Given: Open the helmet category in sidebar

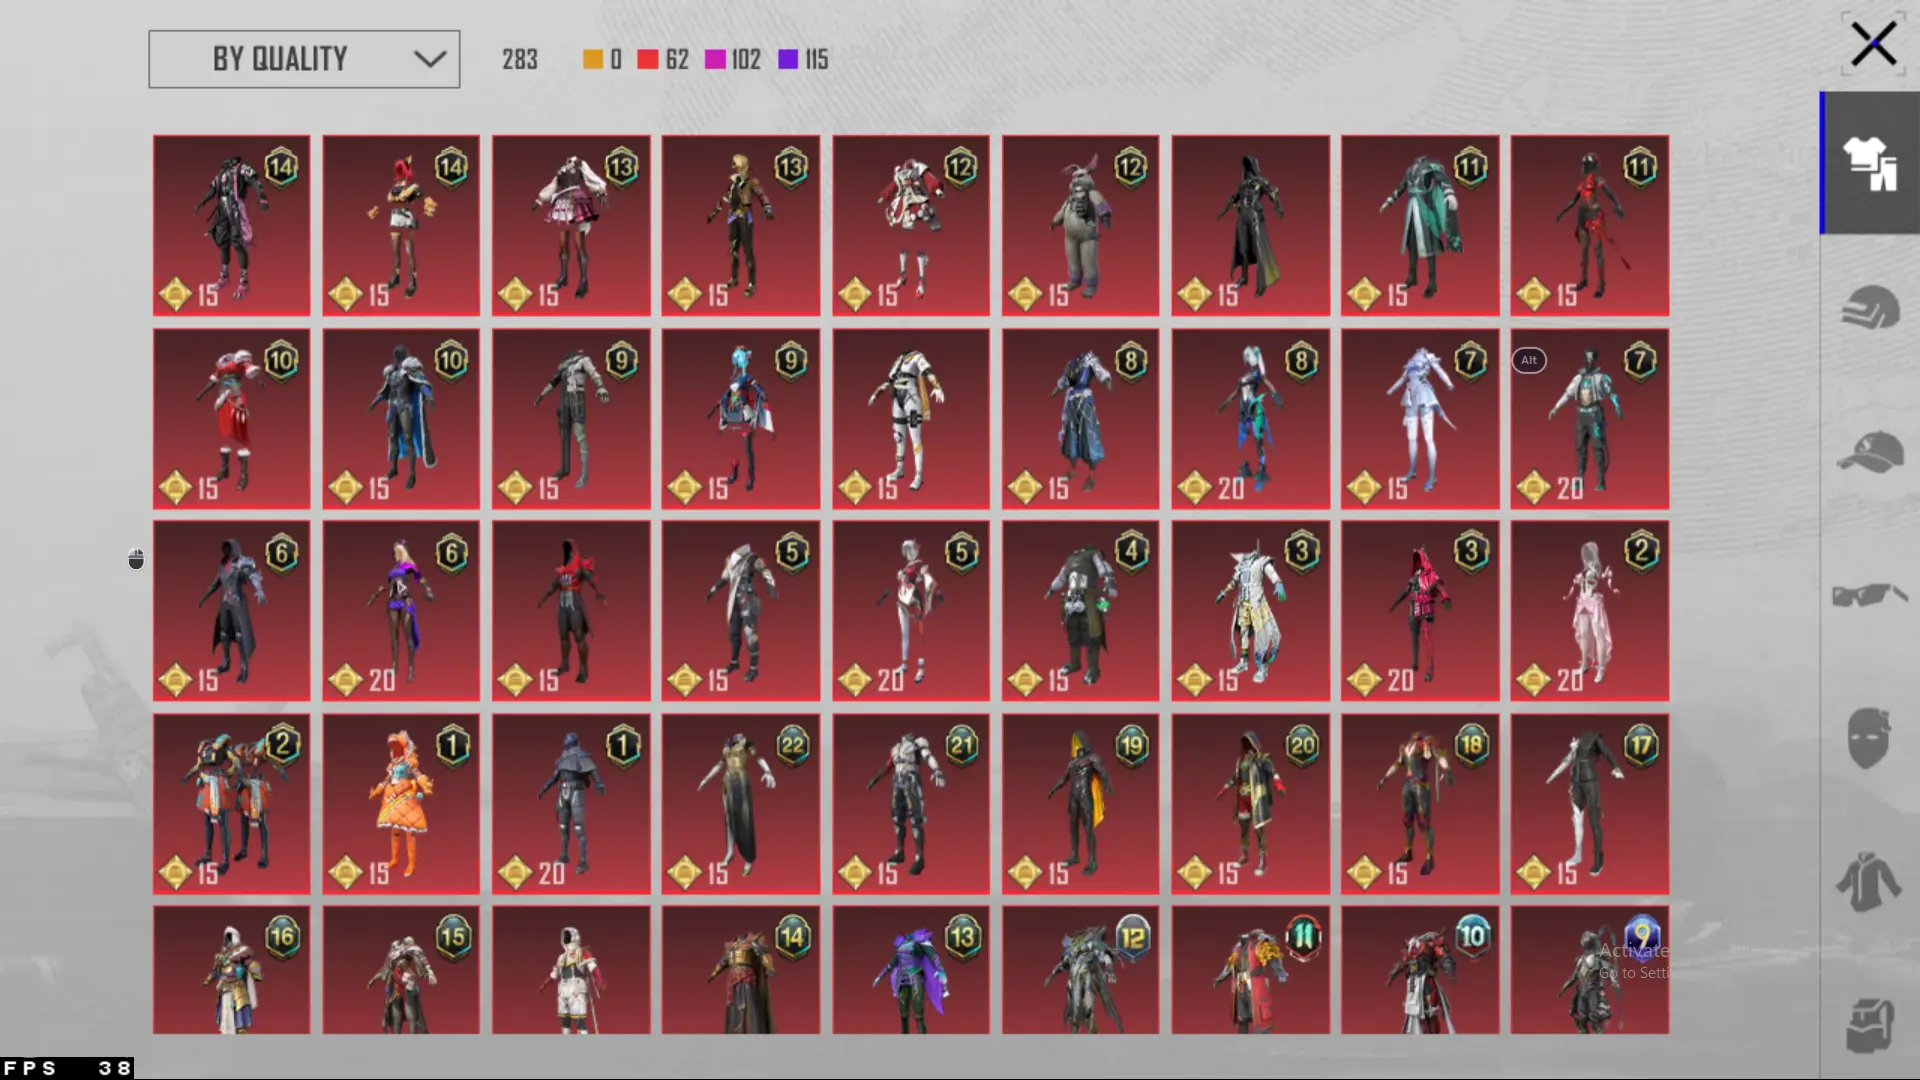Looking at the screenshot, I should (x=1869, y=307).
